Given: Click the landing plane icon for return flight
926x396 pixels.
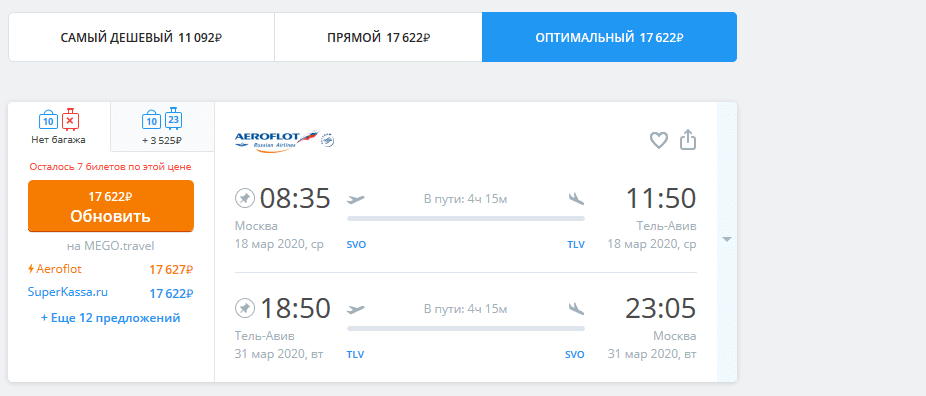Looking at the screenshot, I should click(x=576, y=309).
